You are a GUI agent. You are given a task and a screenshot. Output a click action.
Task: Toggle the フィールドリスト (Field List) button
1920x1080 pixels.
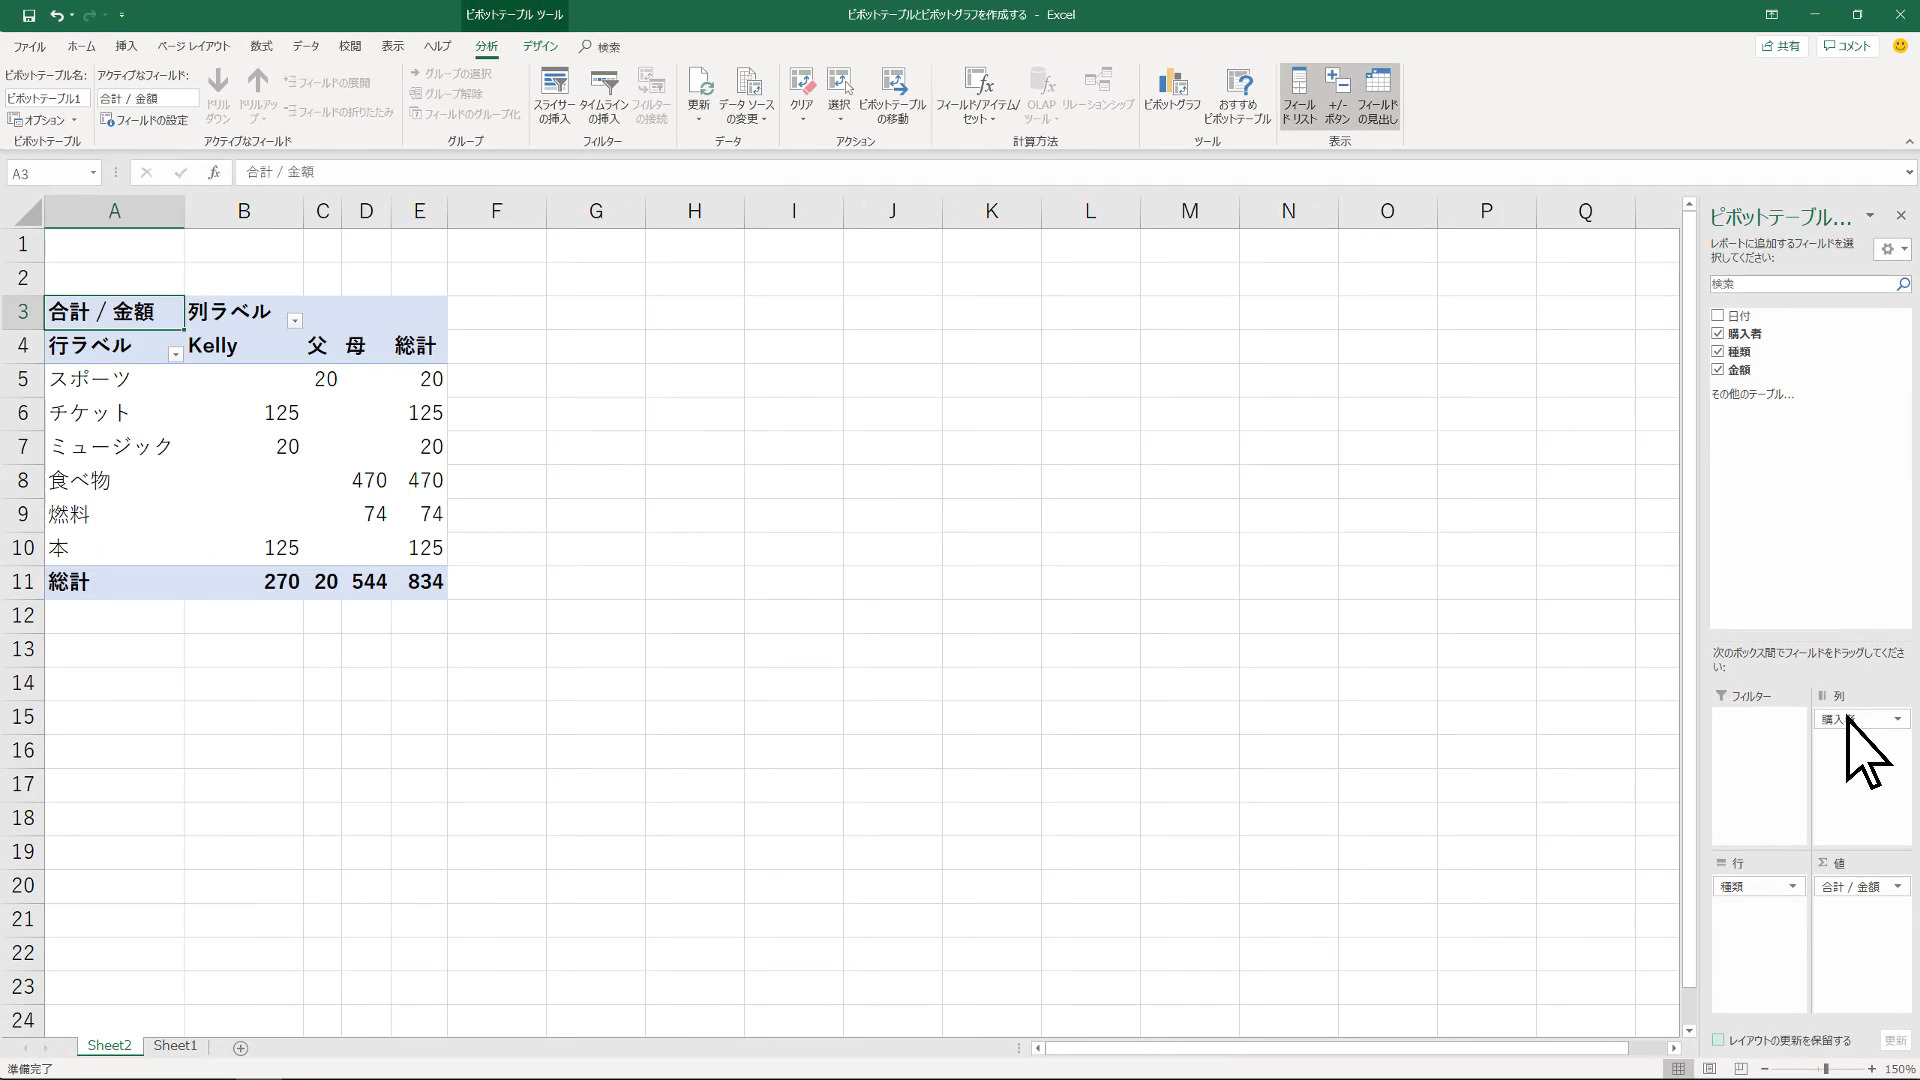tap(1299, 96)
